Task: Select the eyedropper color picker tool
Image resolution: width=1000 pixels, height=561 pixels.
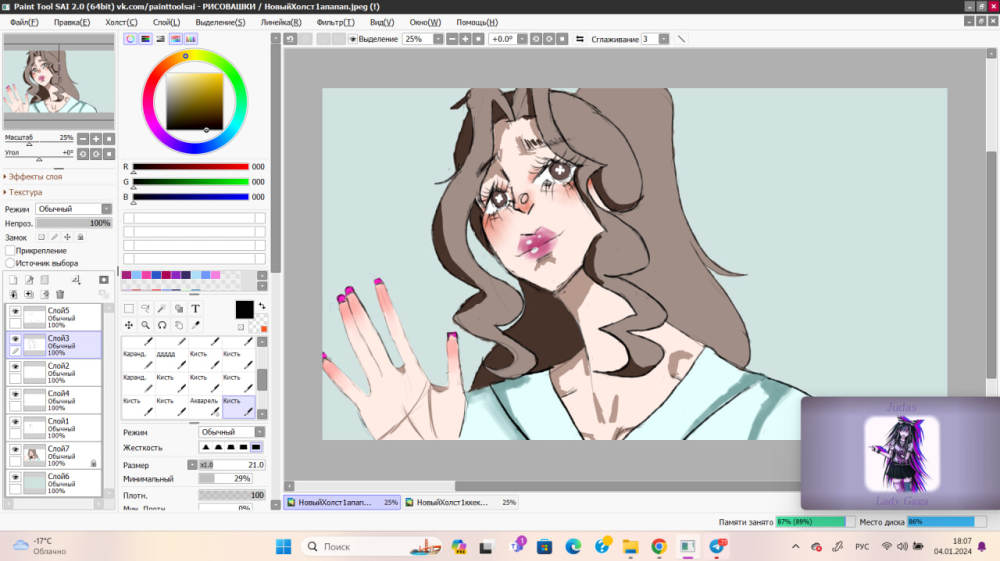Action: pos(195,325)
